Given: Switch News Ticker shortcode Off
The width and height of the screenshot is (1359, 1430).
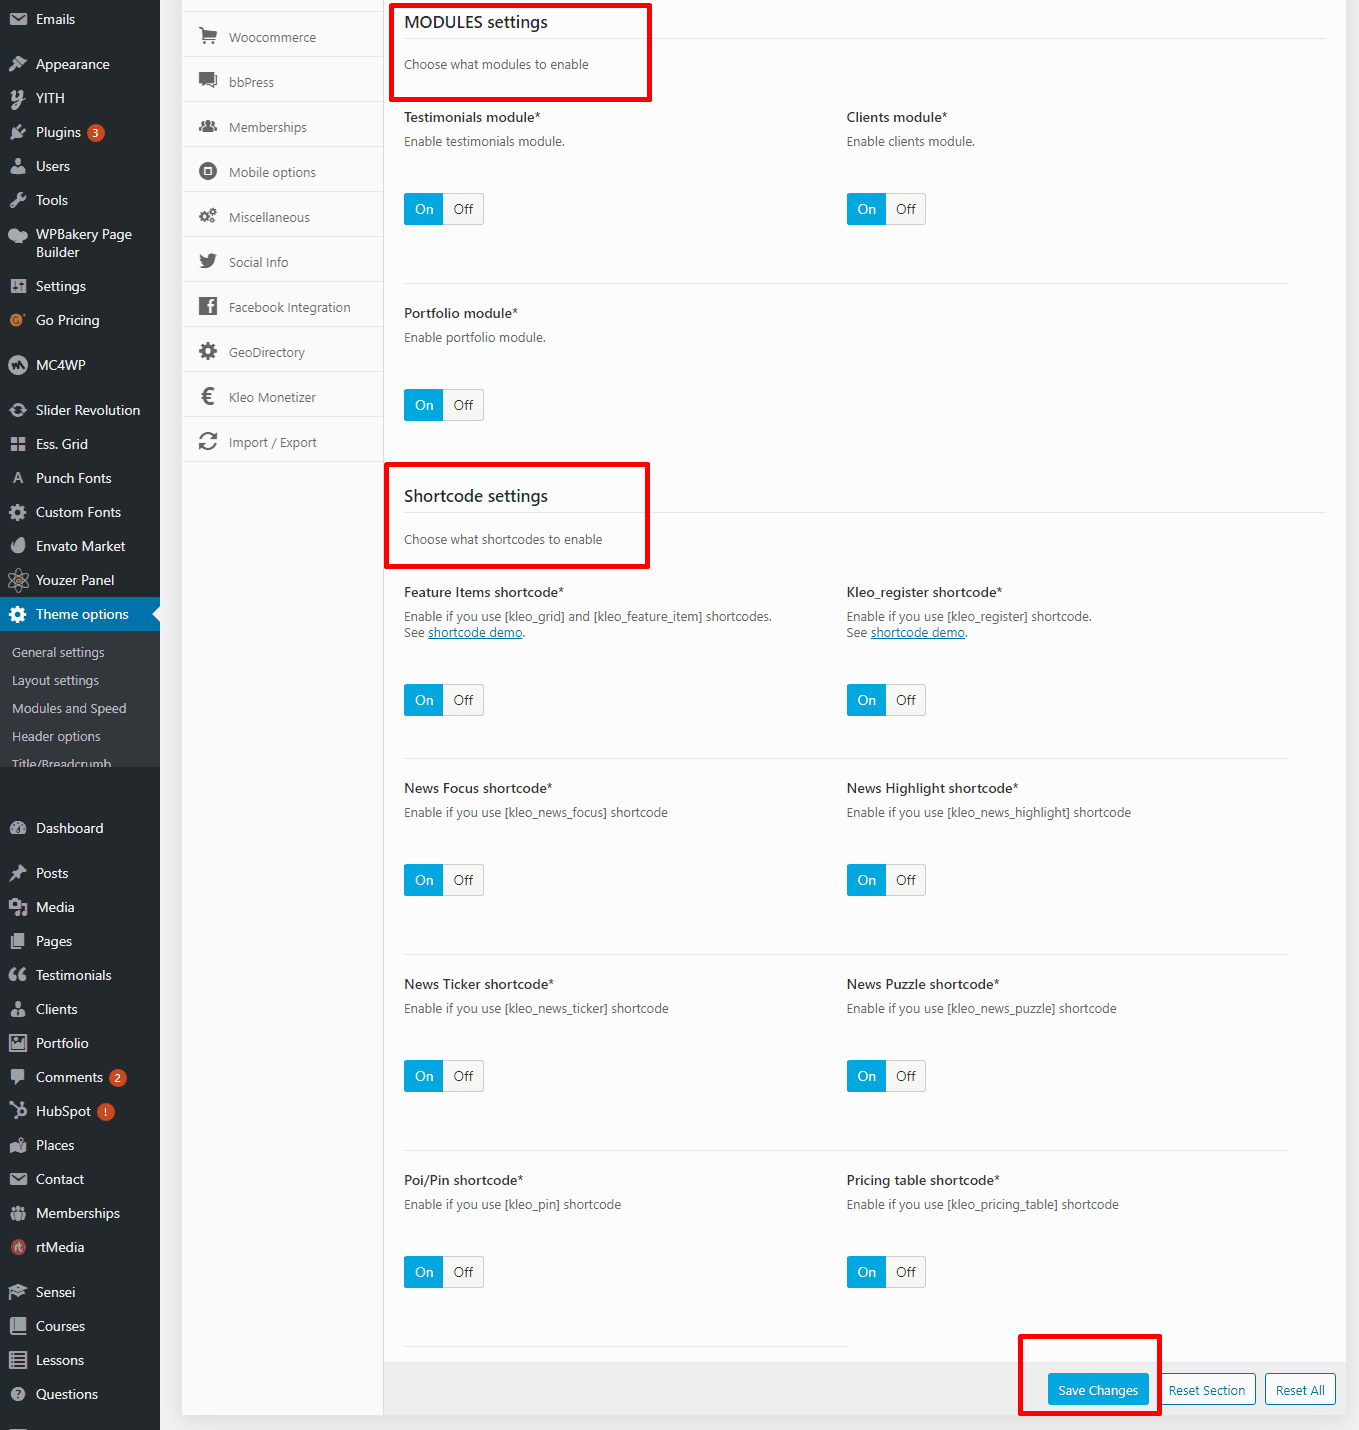Looking at the screenshot, I should click(x=463, y=1076).
